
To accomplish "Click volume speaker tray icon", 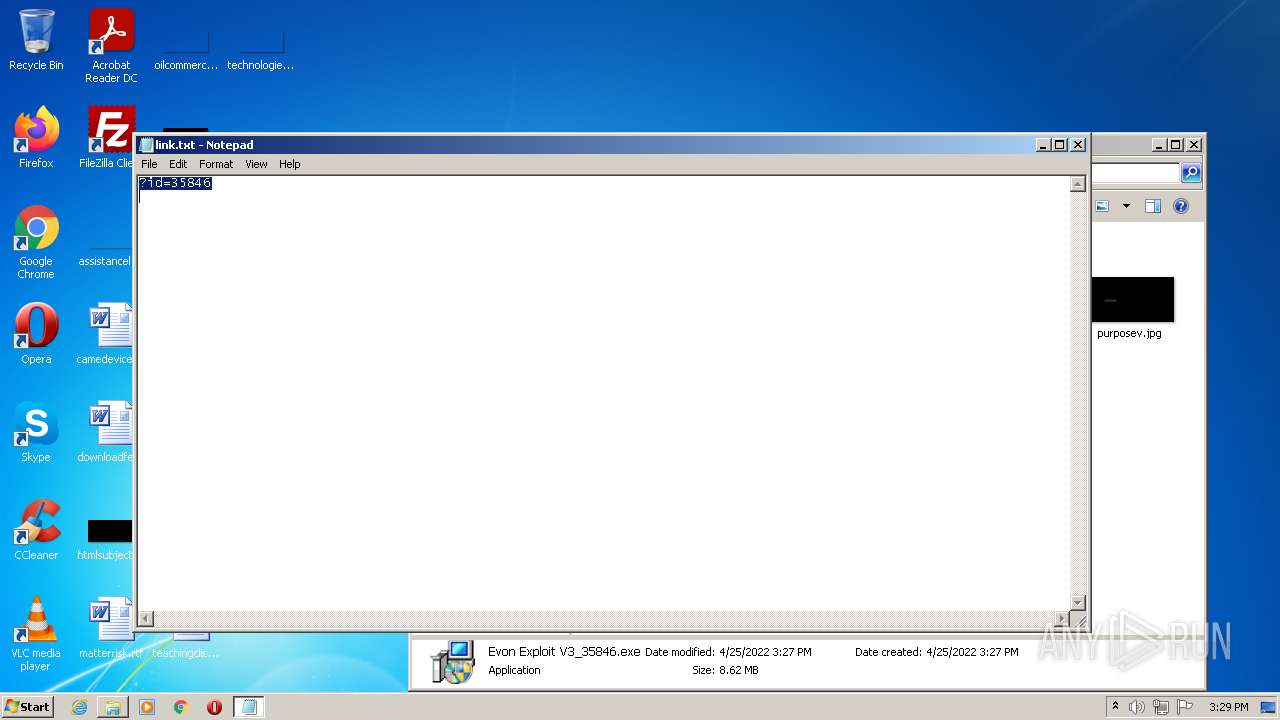I will coord(1137,707).
